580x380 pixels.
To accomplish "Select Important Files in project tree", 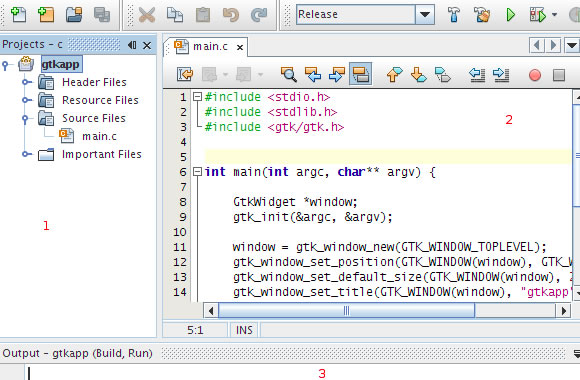I will pos(102,154).
